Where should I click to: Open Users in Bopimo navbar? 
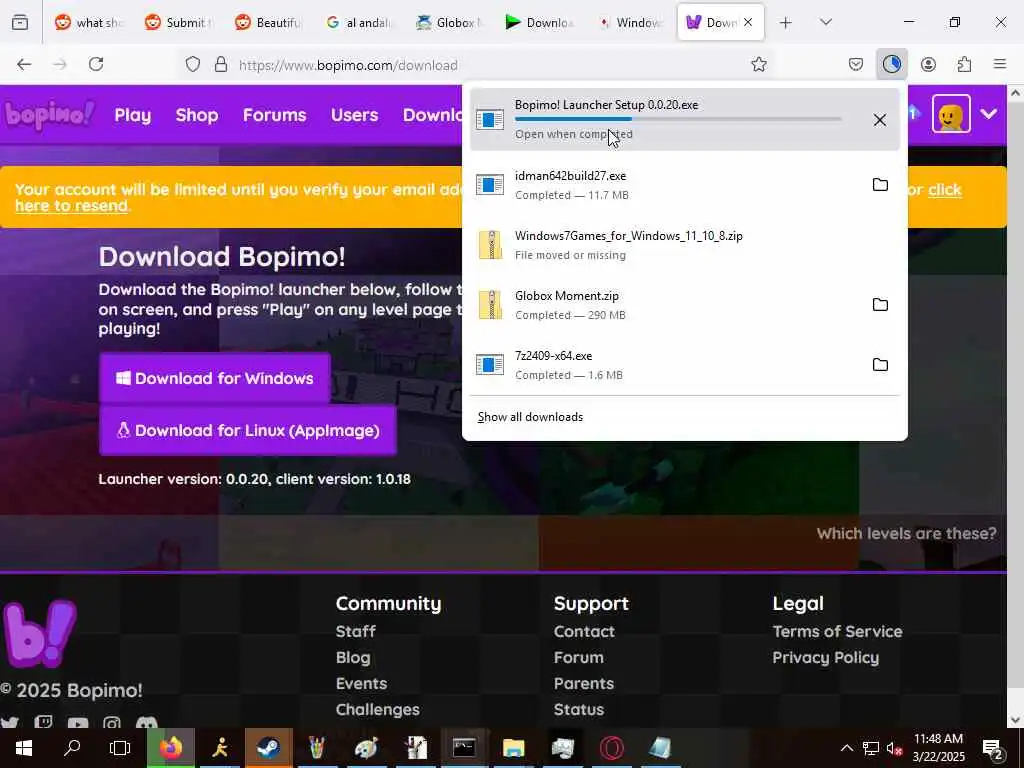pos(354,115)
